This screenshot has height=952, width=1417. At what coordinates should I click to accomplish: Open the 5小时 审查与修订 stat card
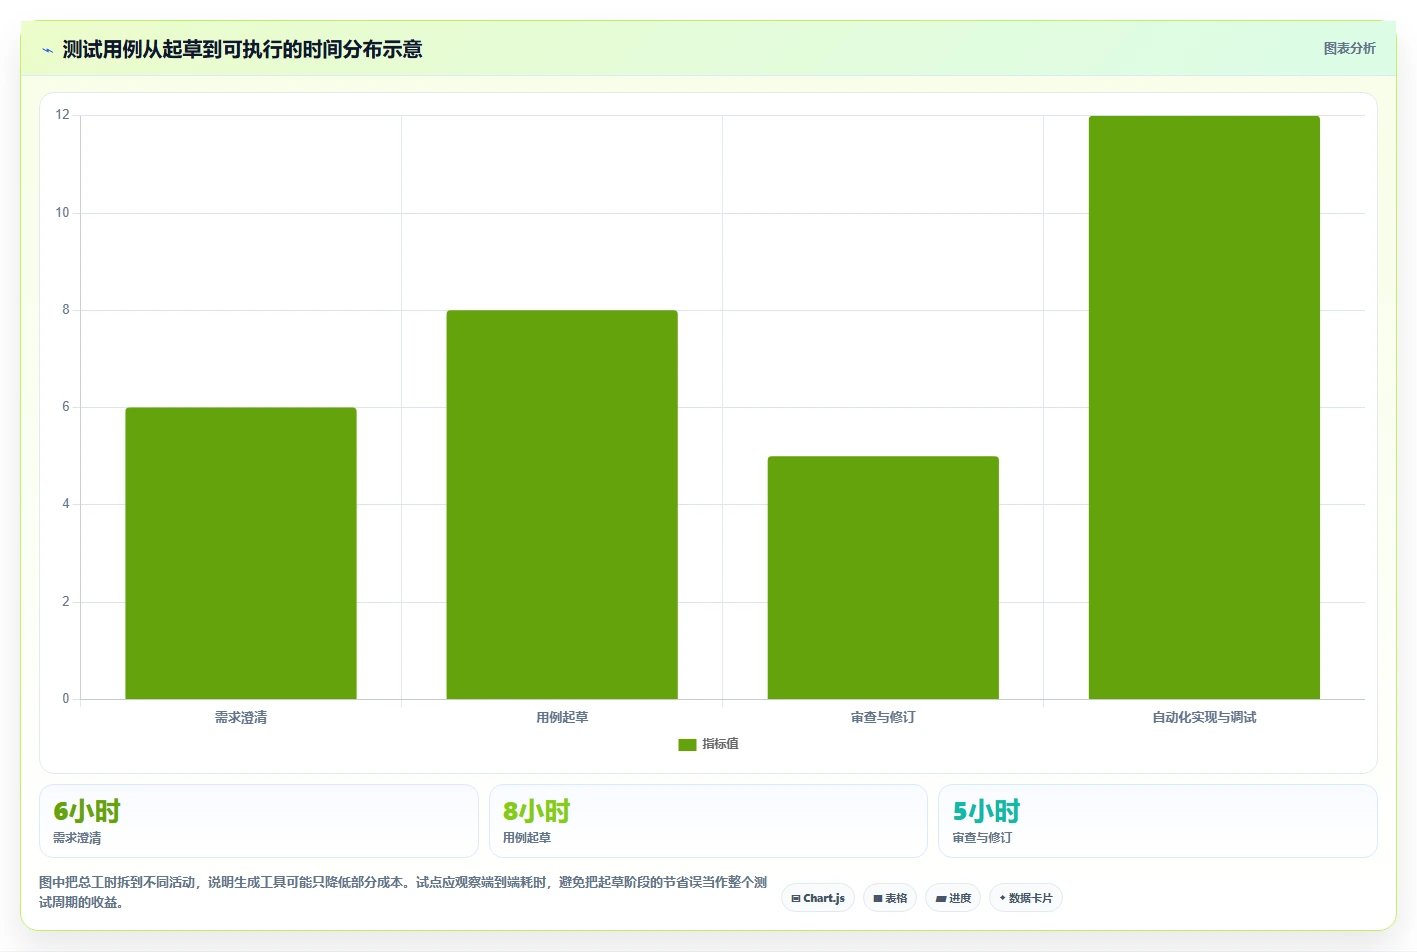click(x=1158, y=821)
